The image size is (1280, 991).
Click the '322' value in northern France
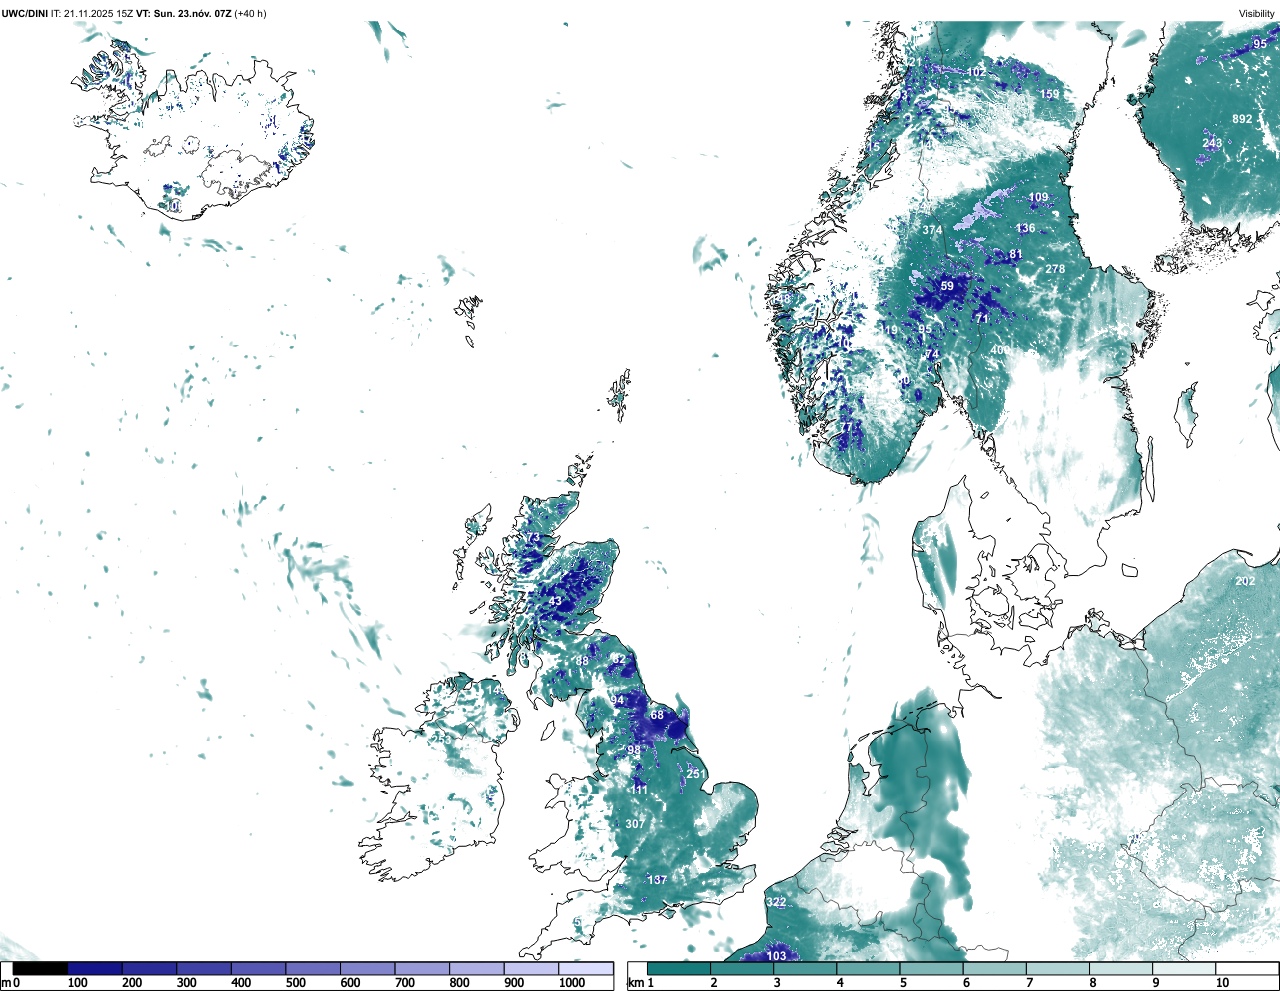click(776, 902)
